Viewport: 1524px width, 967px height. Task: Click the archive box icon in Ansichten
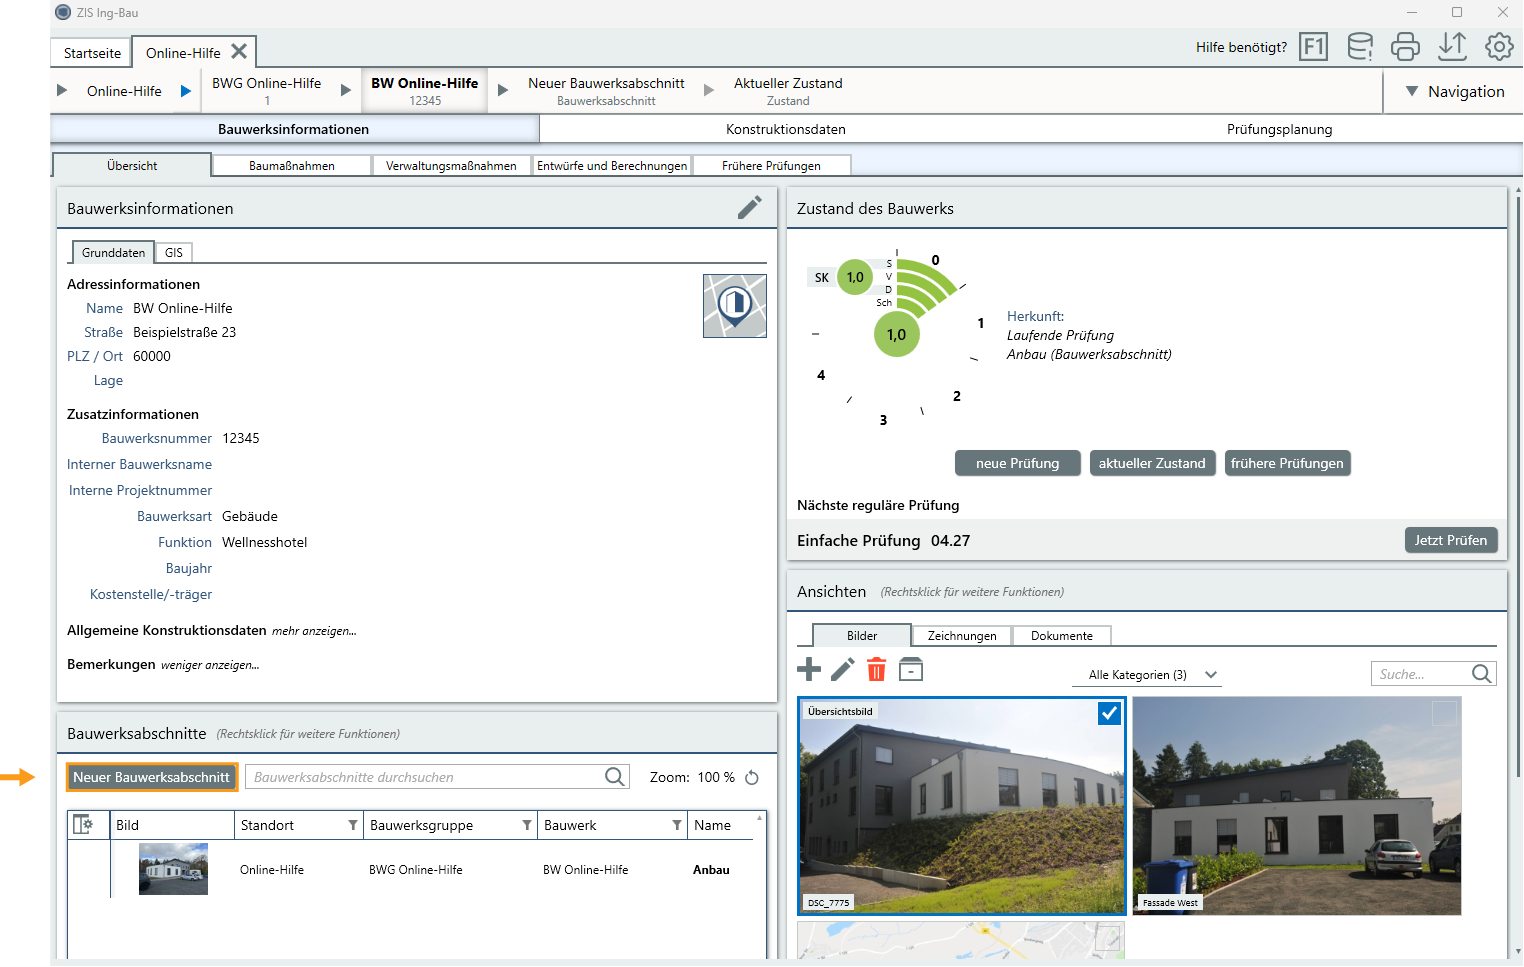(911, 670)
